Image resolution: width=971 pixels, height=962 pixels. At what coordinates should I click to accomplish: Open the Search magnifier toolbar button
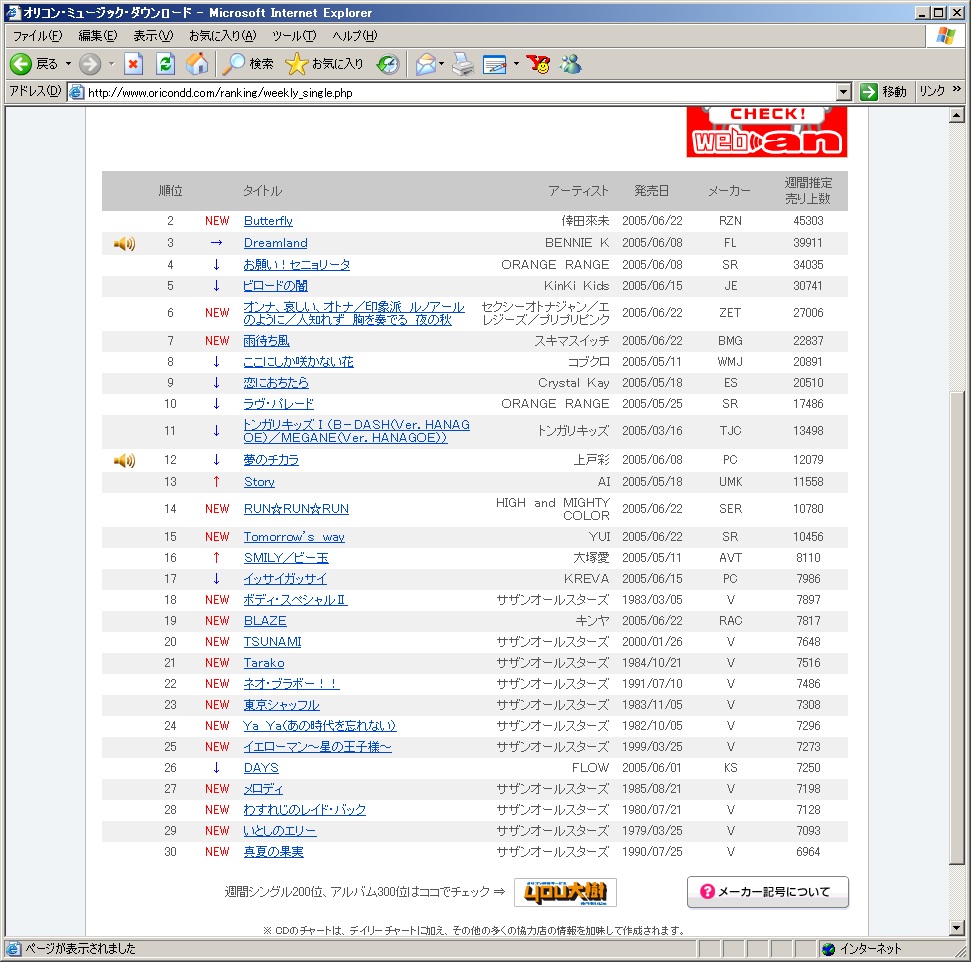[x=248, y=64]
